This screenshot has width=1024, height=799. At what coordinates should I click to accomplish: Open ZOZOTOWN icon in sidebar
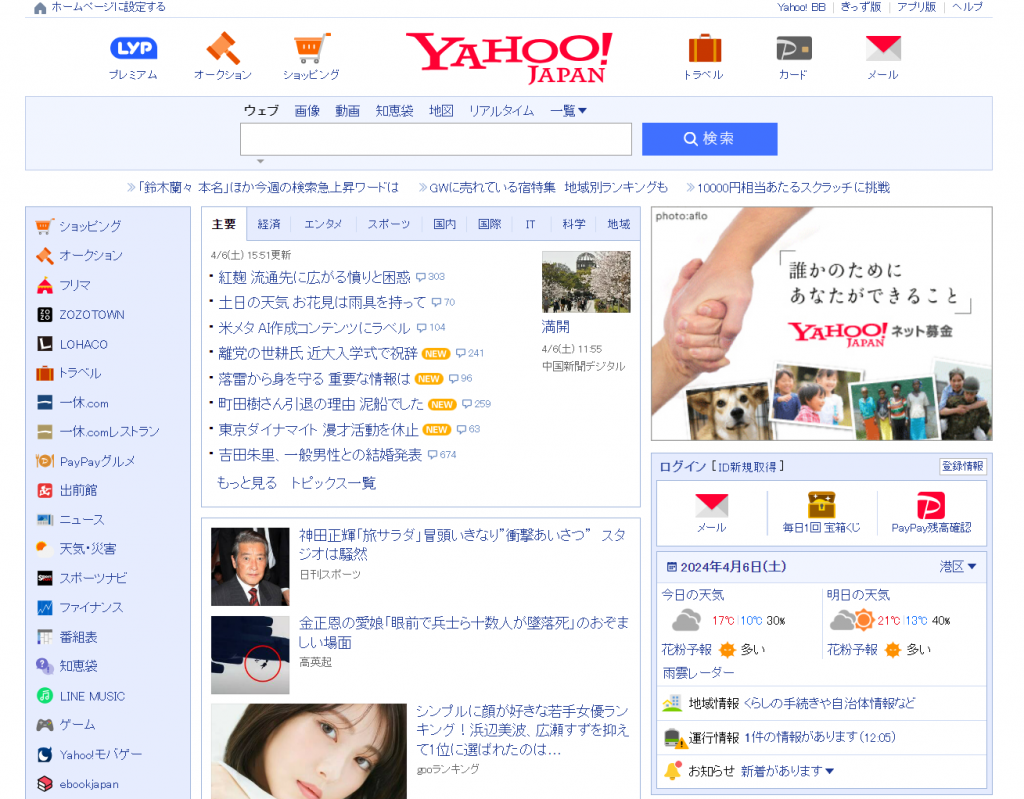point(44,315)
